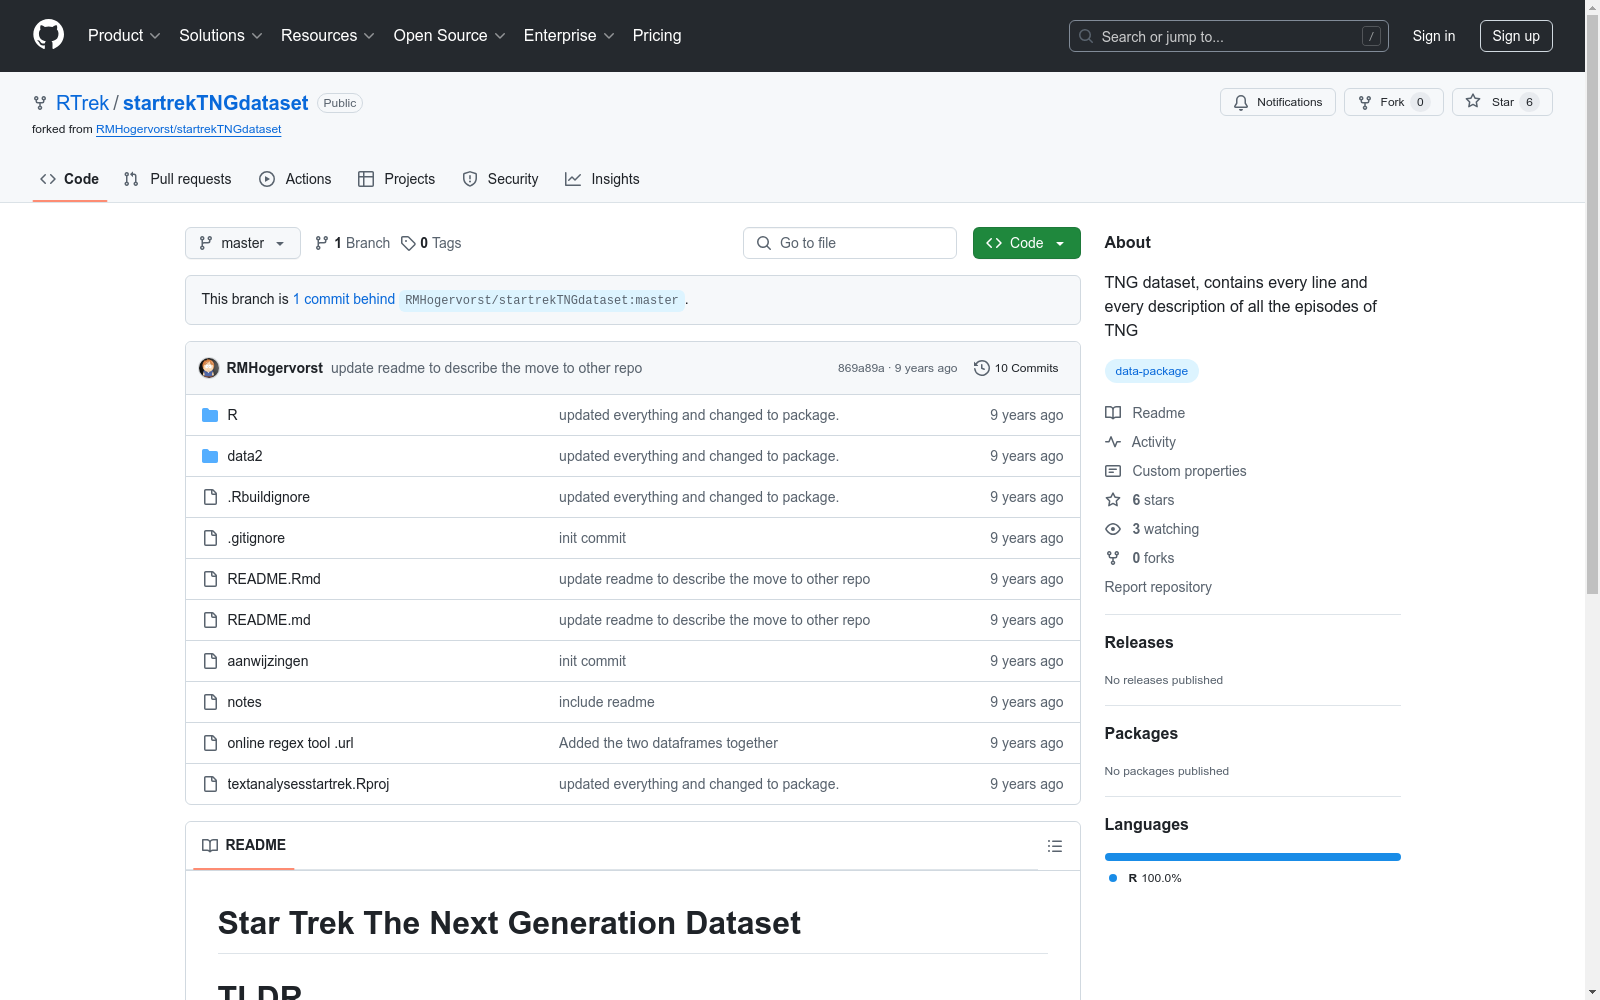Expand the Open Source menu
The width and height of the screenshot is (1600, 1000).
450,35
